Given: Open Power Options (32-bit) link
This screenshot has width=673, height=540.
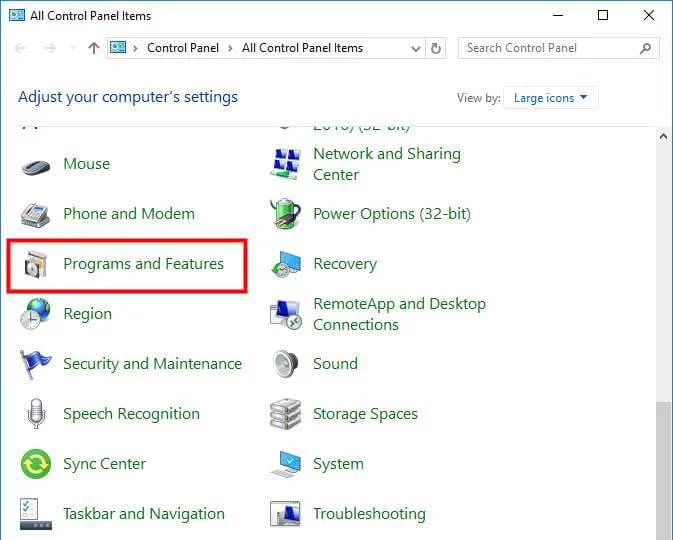Looking at the screenshot, I should (392, 214).
